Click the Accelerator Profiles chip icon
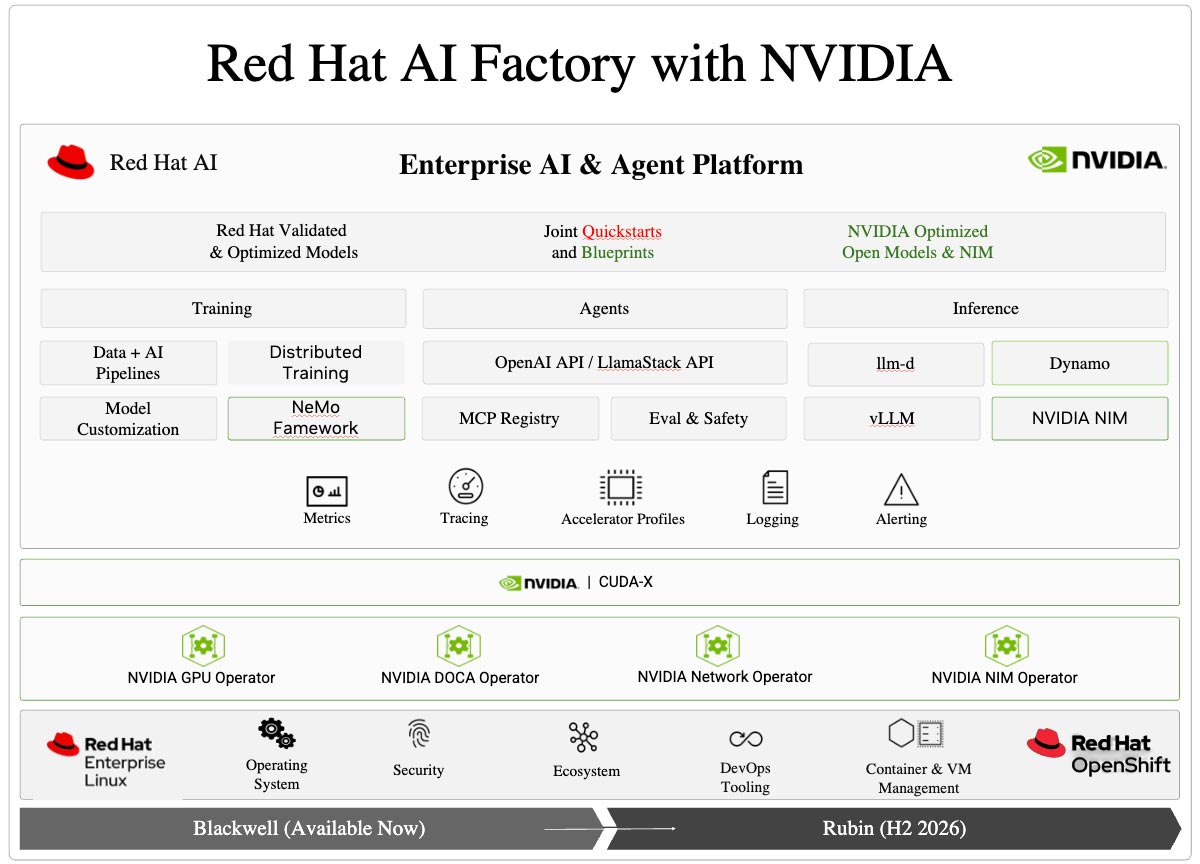The width and height of the screenshot is (1200, 864). (x=621, y=488)
